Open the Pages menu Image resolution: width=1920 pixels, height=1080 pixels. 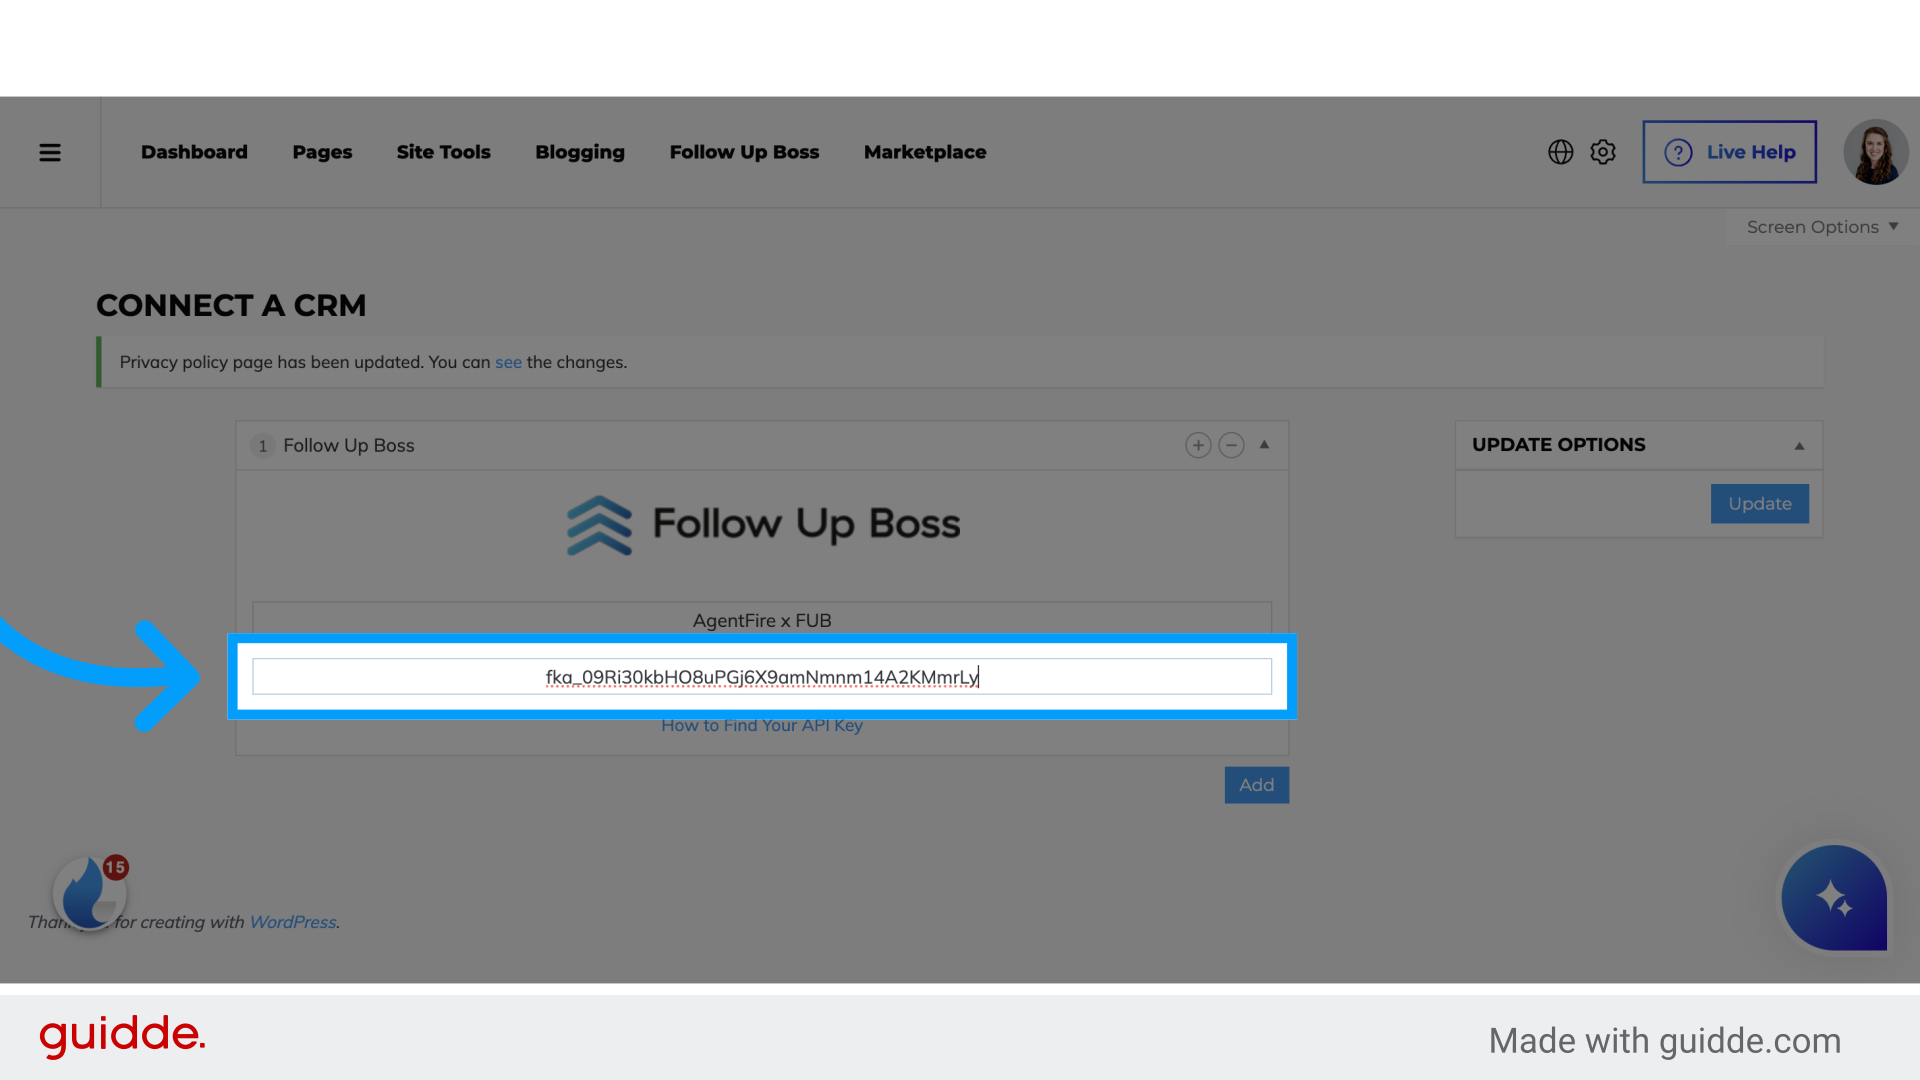click(x=322, y=152)
